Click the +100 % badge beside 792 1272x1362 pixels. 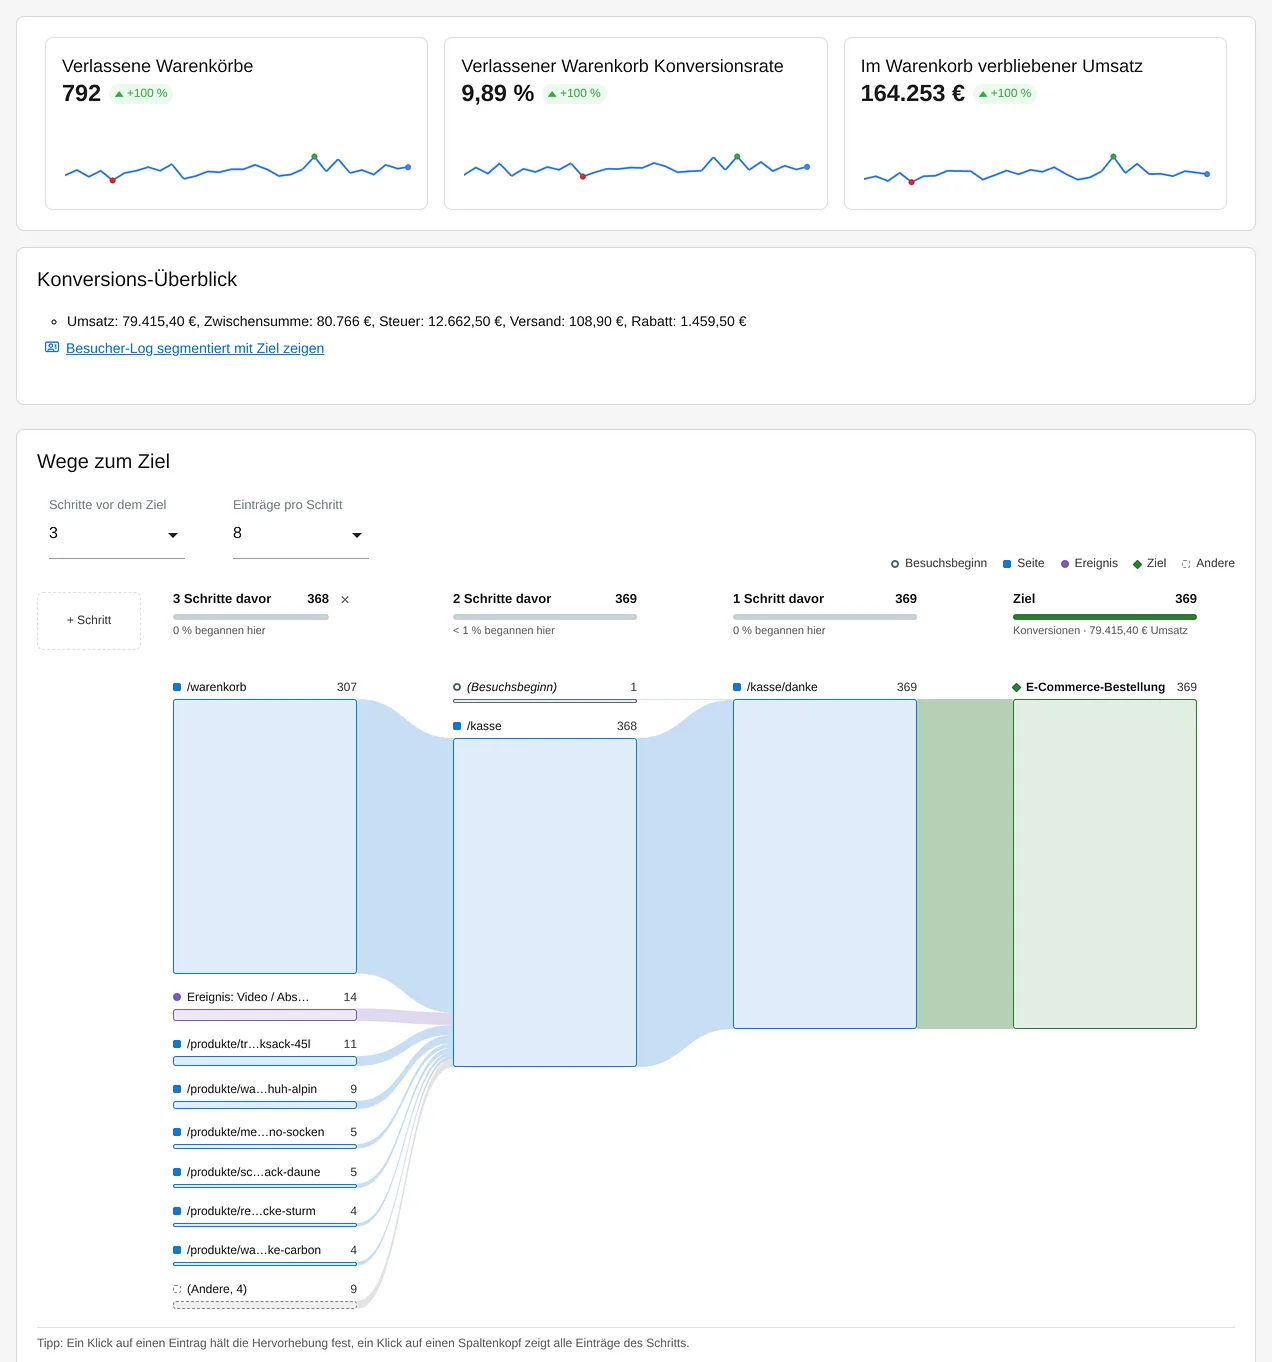(141, 94)
